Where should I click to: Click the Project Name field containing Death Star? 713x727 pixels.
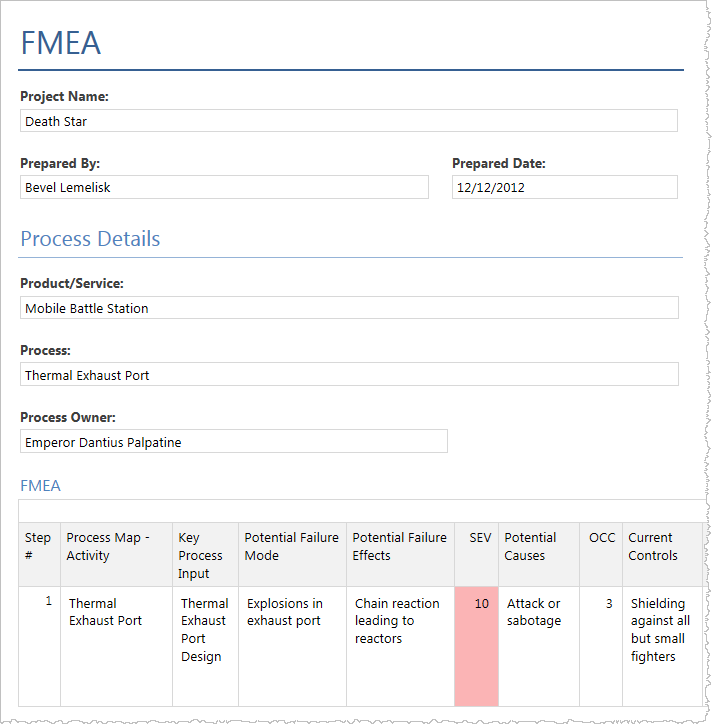(x=348, y=121)
